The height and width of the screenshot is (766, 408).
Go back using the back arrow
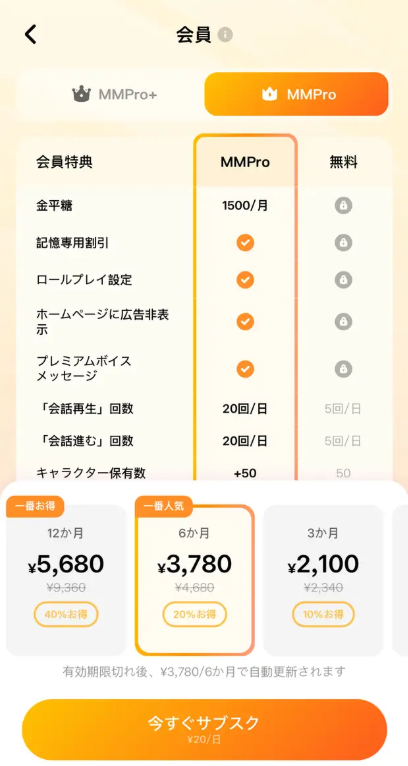[31, 35]
